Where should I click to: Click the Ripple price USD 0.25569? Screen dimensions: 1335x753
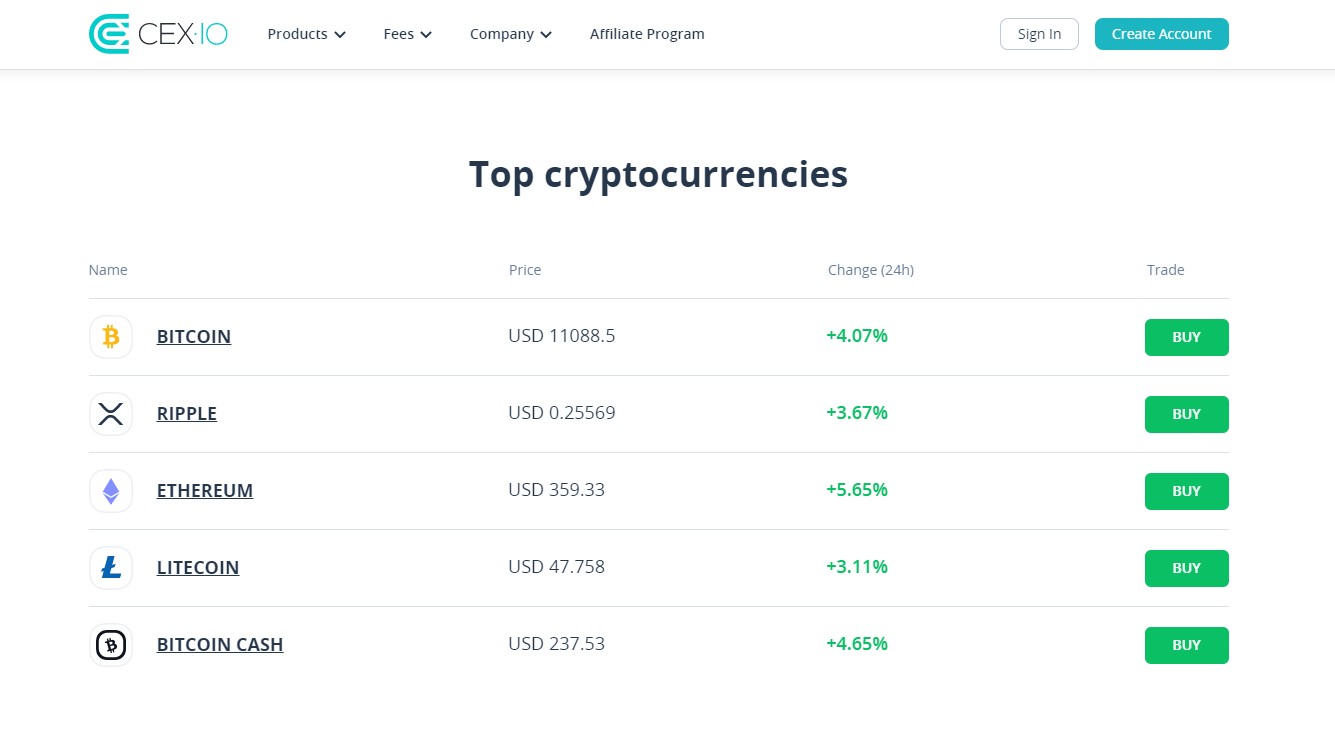562,413
